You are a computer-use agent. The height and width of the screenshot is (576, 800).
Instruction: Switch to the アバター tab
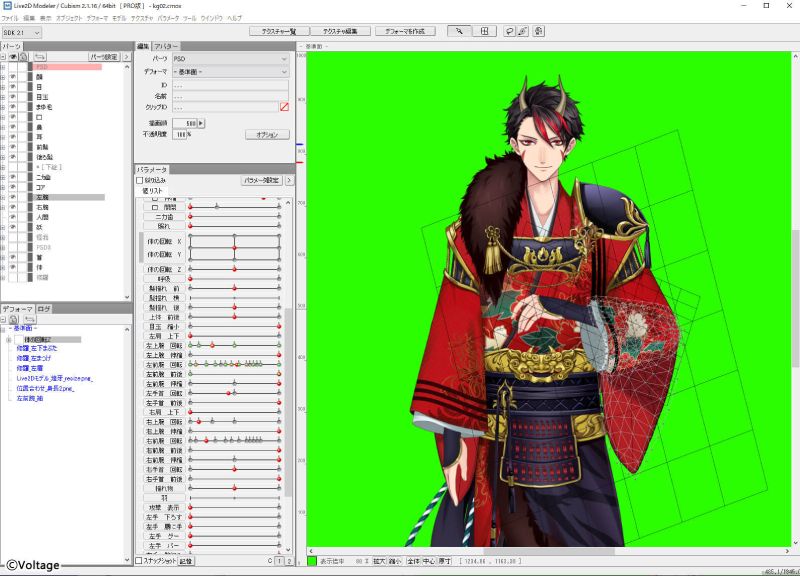click(x=165, y=46)
